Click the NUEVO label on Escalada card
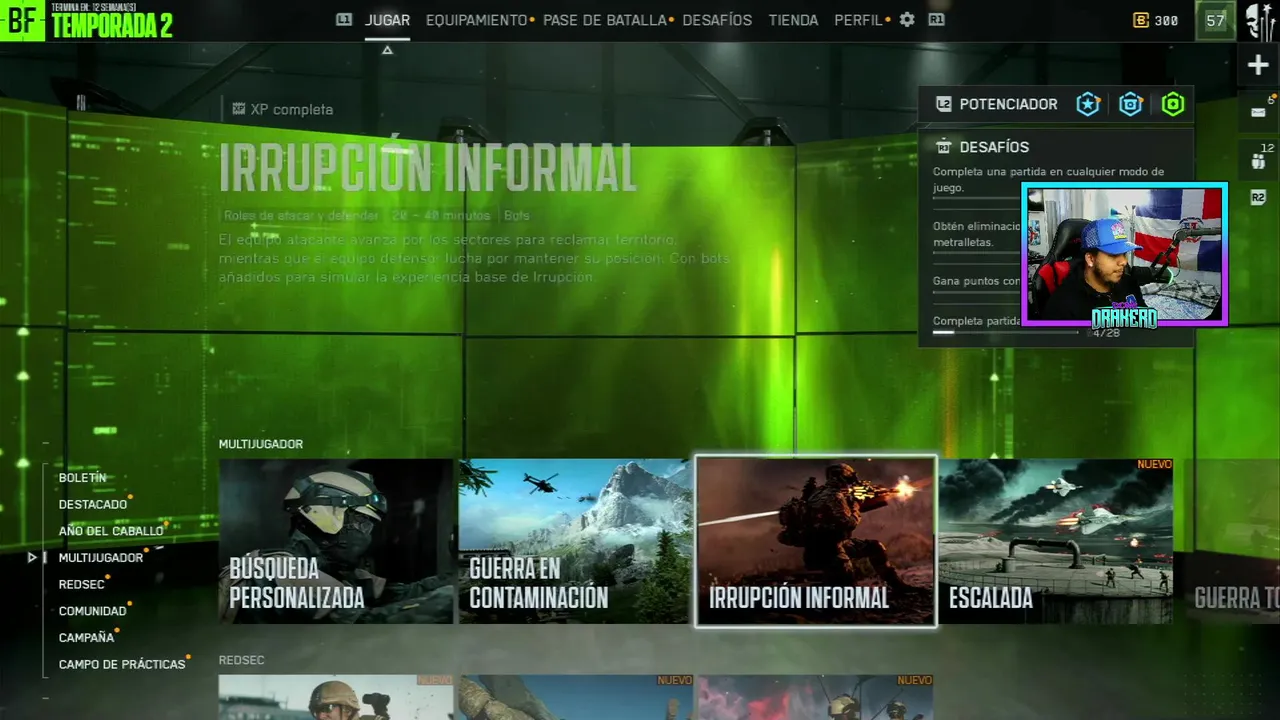 1154,465
